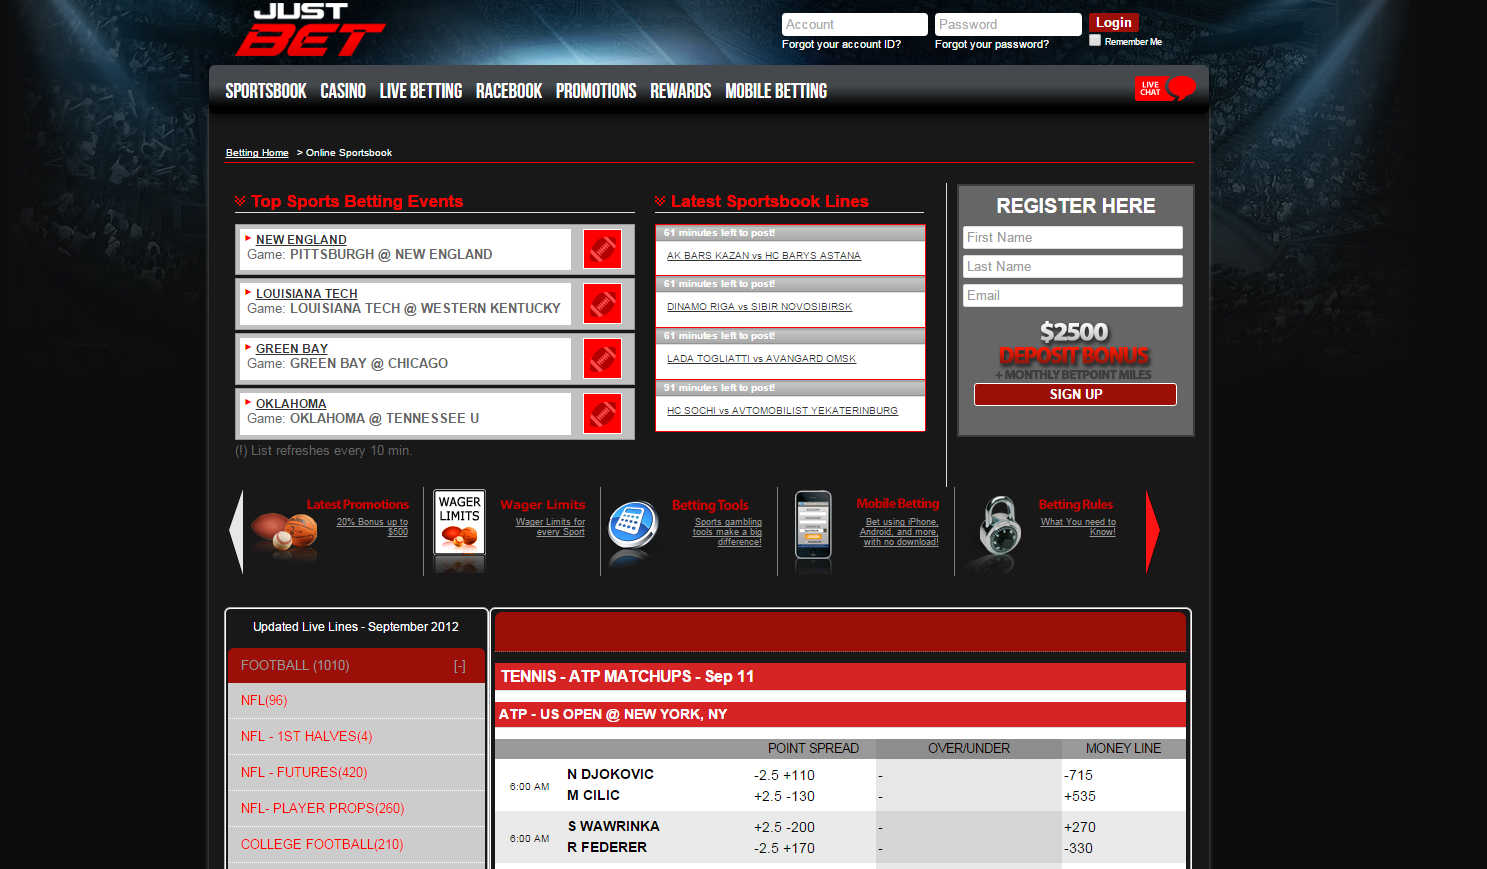This screenshot has height=869, width=1487.
Task: Select NFL(96) in the sports list
Action: click(356, 701)
